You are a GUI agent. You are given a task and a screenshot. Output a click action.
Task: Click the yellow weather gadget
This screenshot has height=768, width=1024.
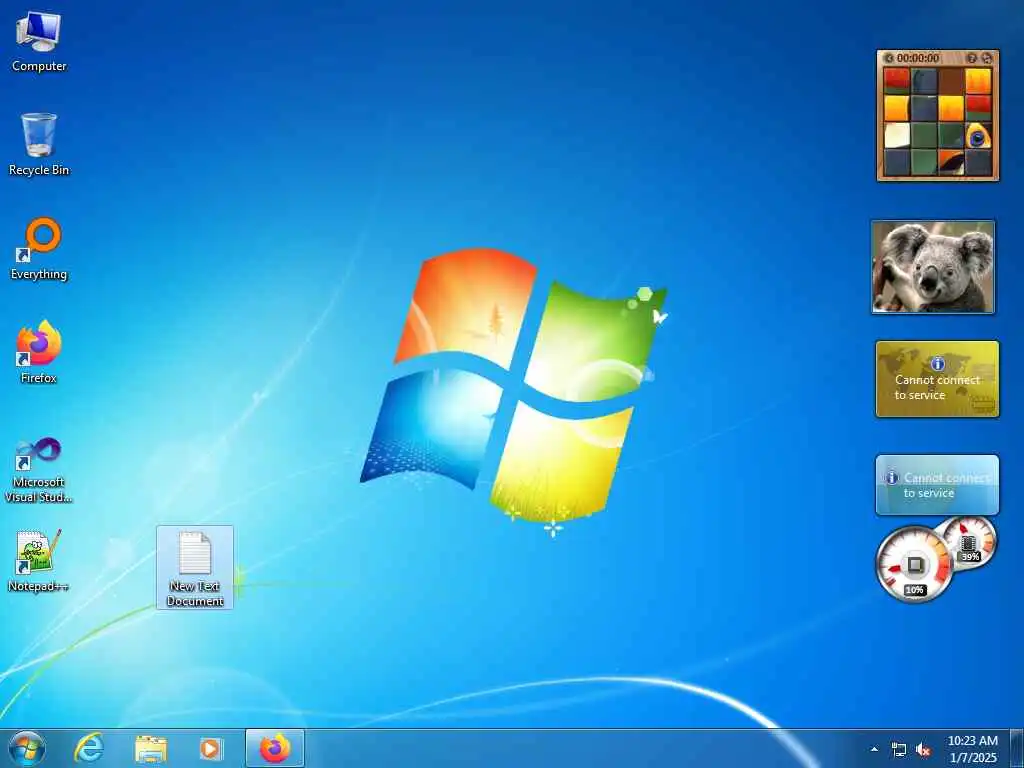pos(937,379)
